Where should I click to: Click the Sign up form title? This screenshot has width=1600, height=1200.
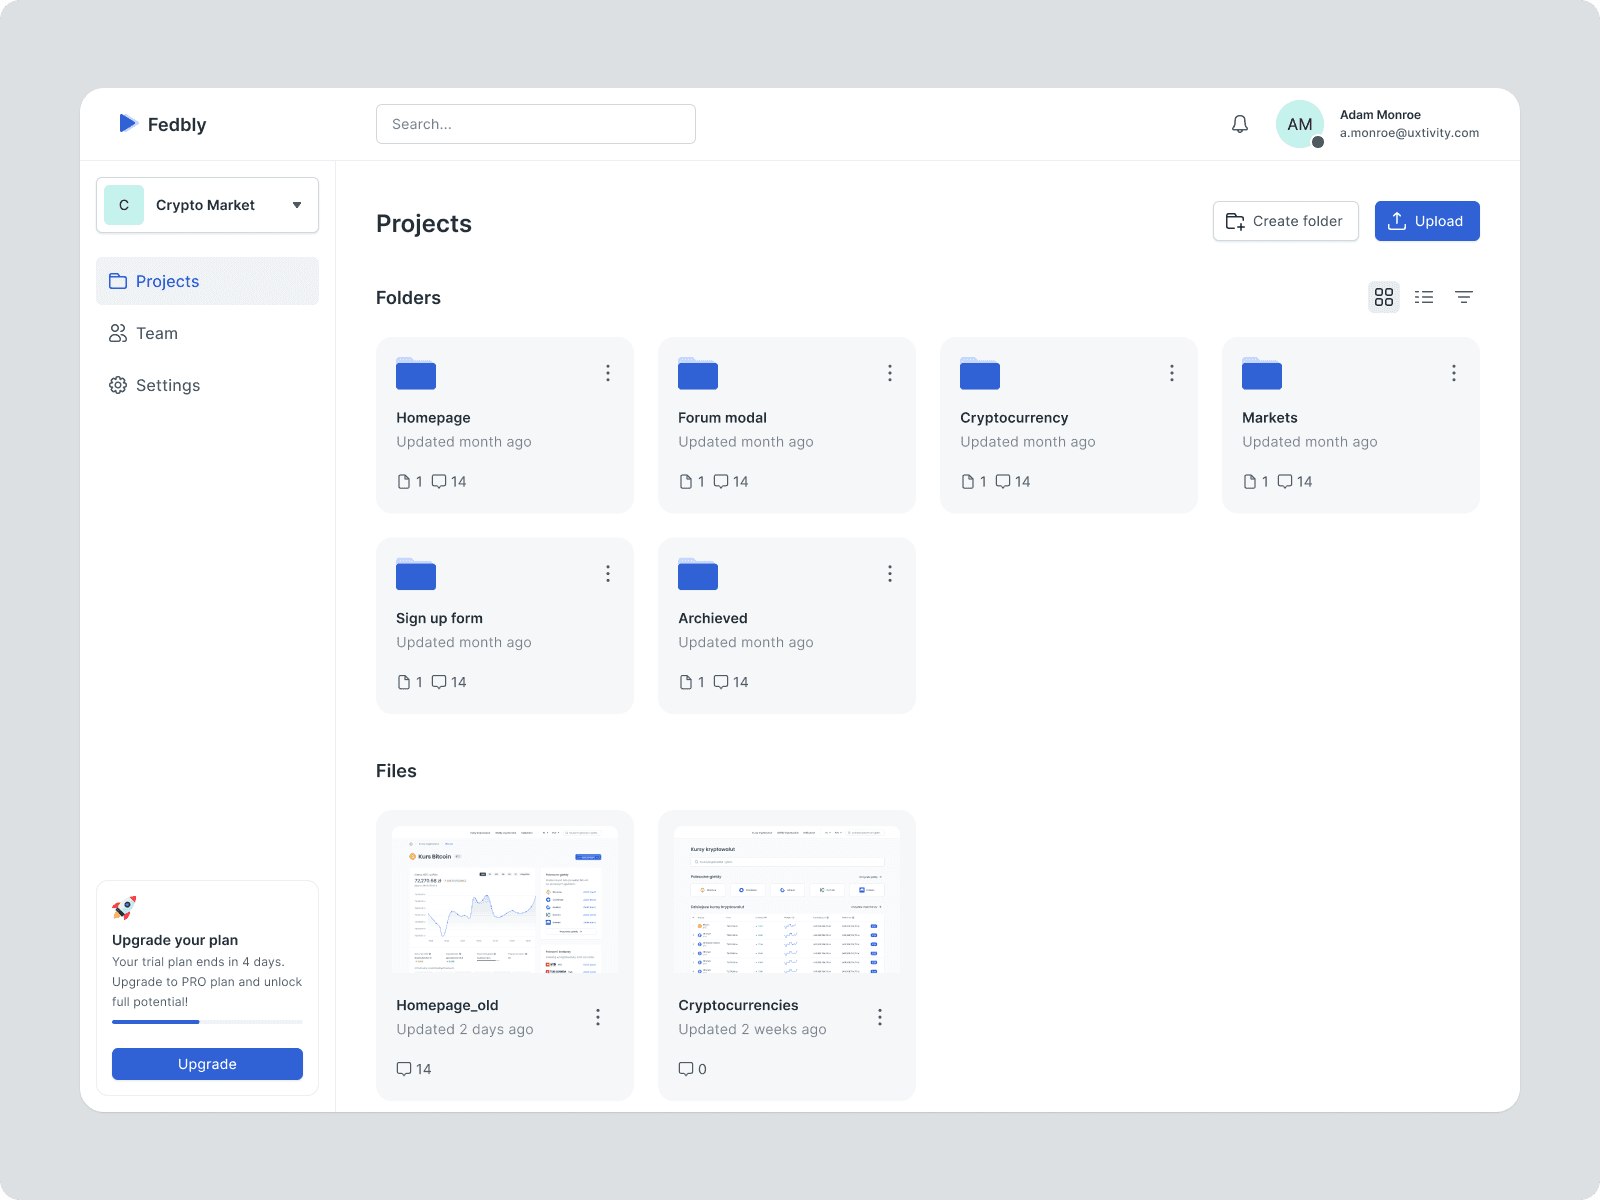(439, 619)
